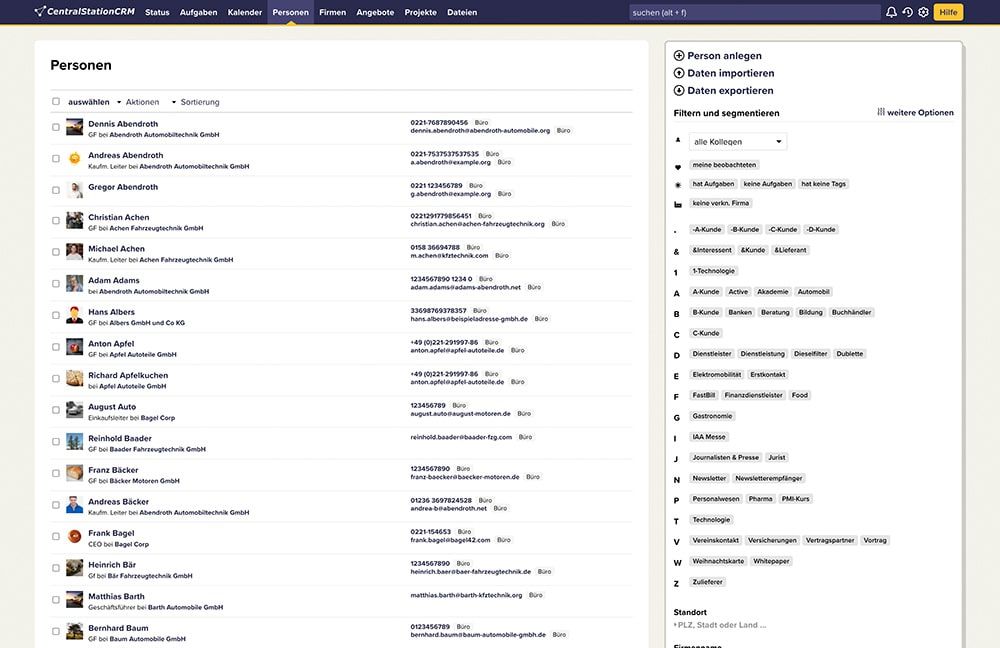Switch to the Firmen tab
1000x648 pixels.
[x=332, y=12]
